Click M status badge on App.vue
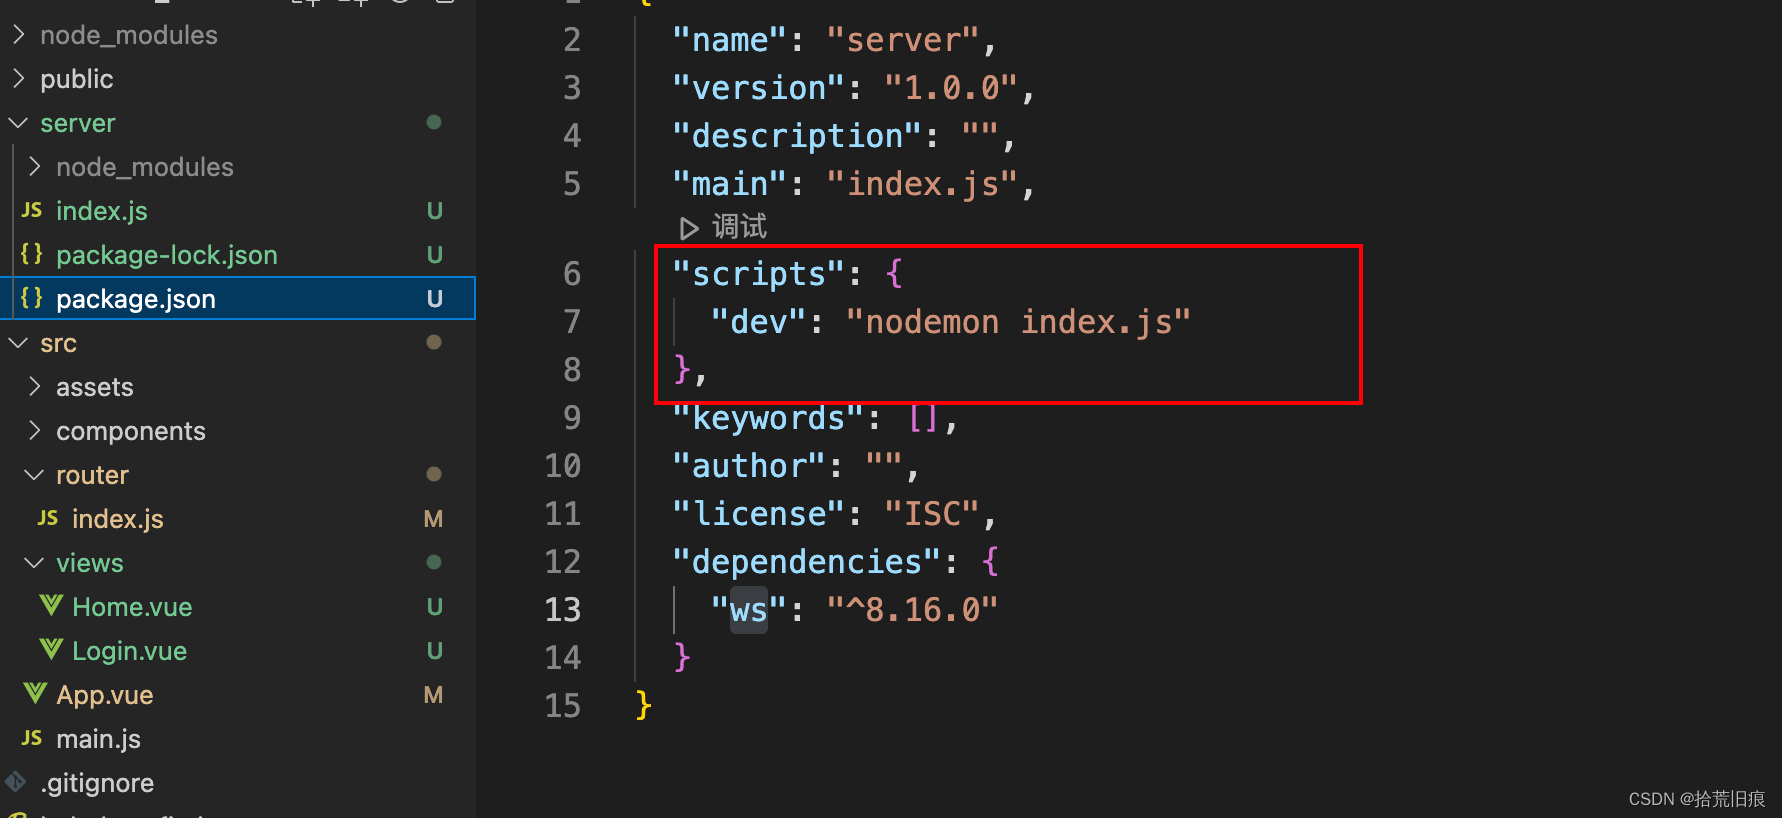This screenshot has height=818, width=1782. coord(433,695)
